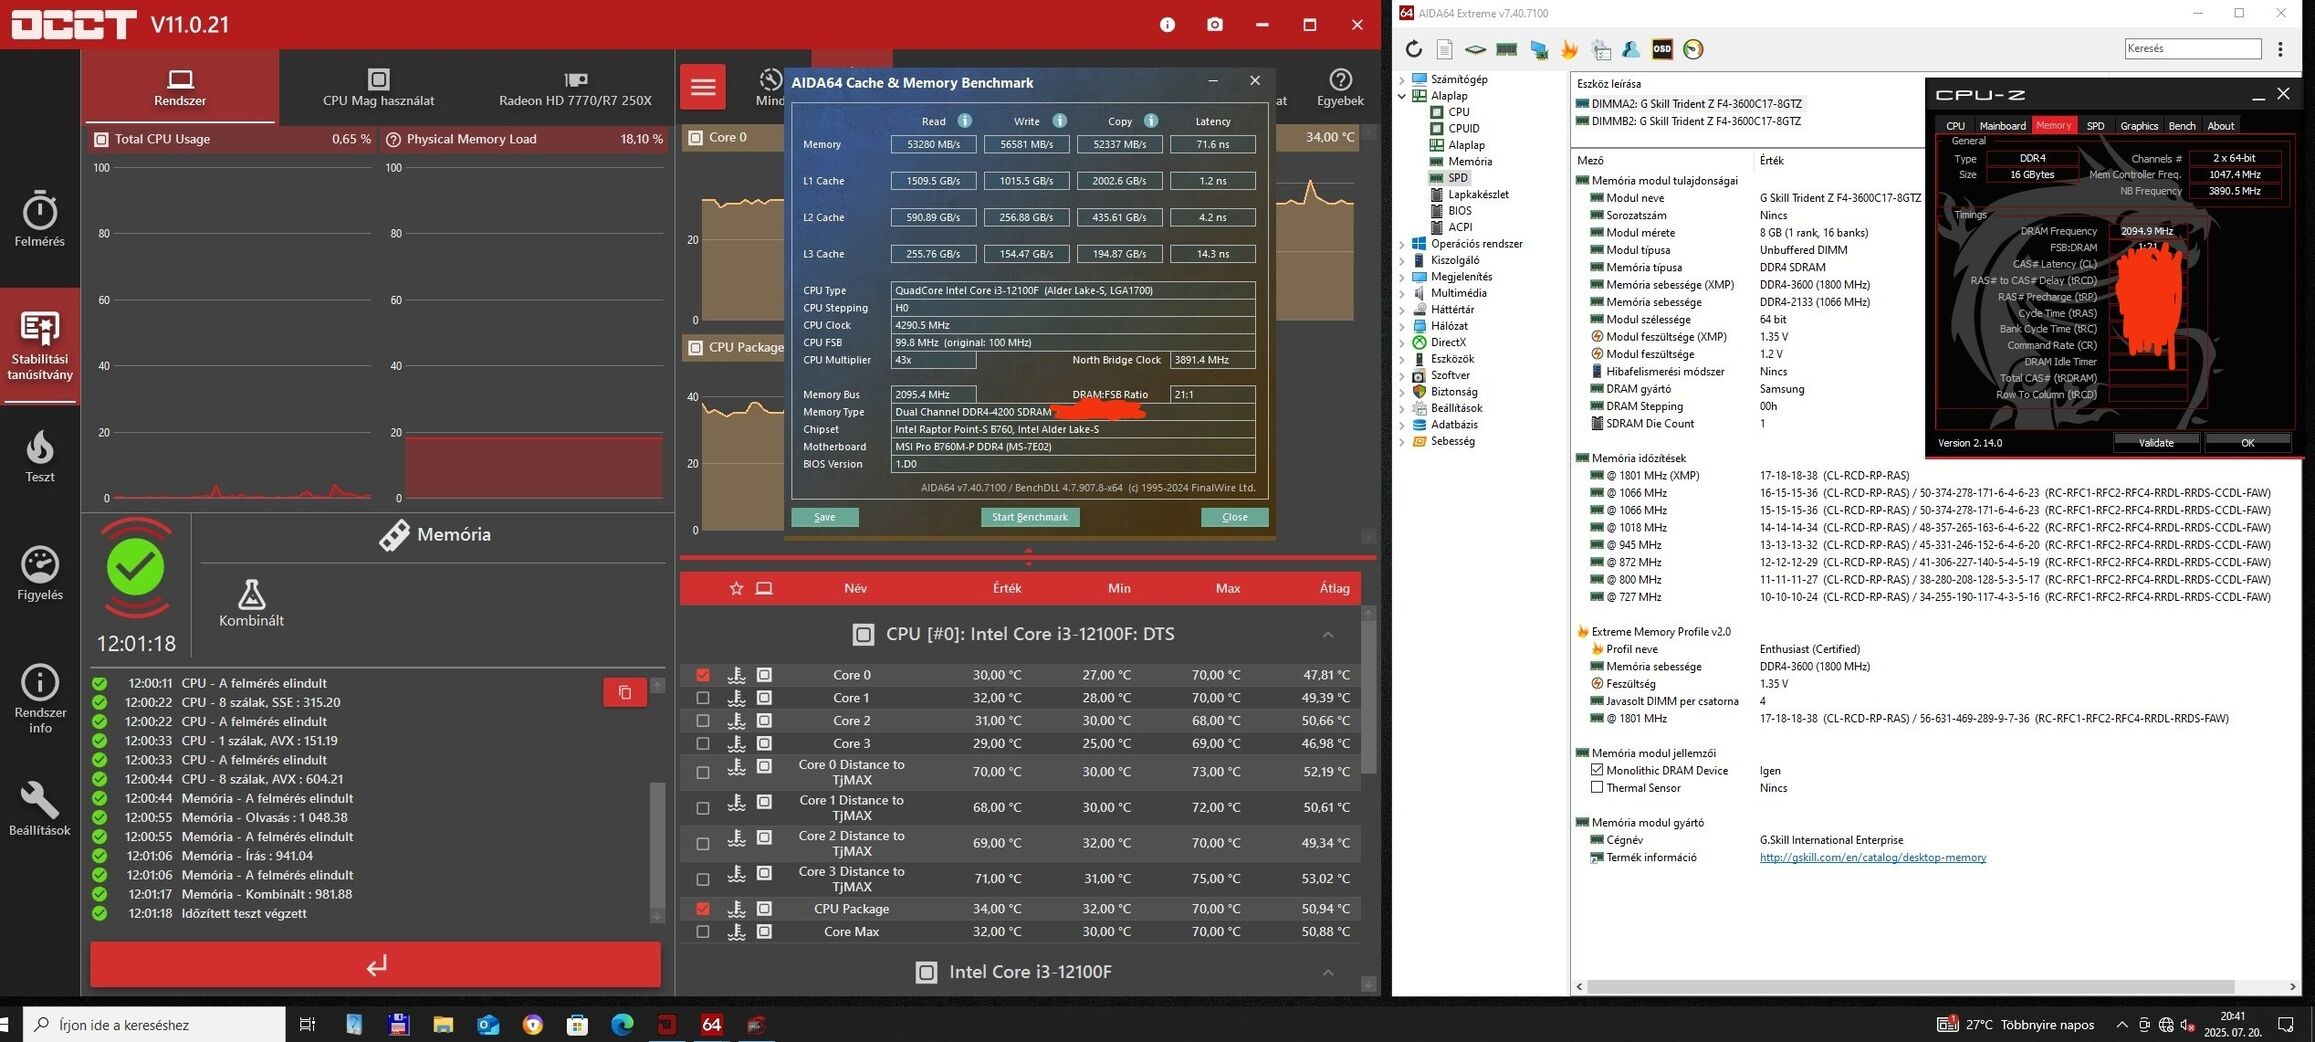The image size is (2315, 1042).
Task: Open the Felmérés benchmark section in OCCT
Action: coord(39,219)
